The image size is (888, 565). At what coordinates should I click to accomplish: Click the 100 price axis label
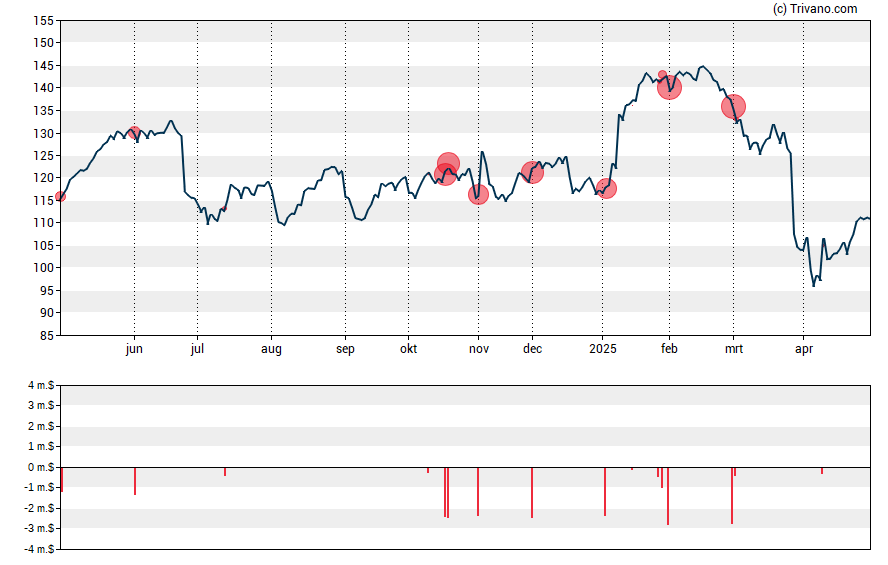tap(44, 268)
